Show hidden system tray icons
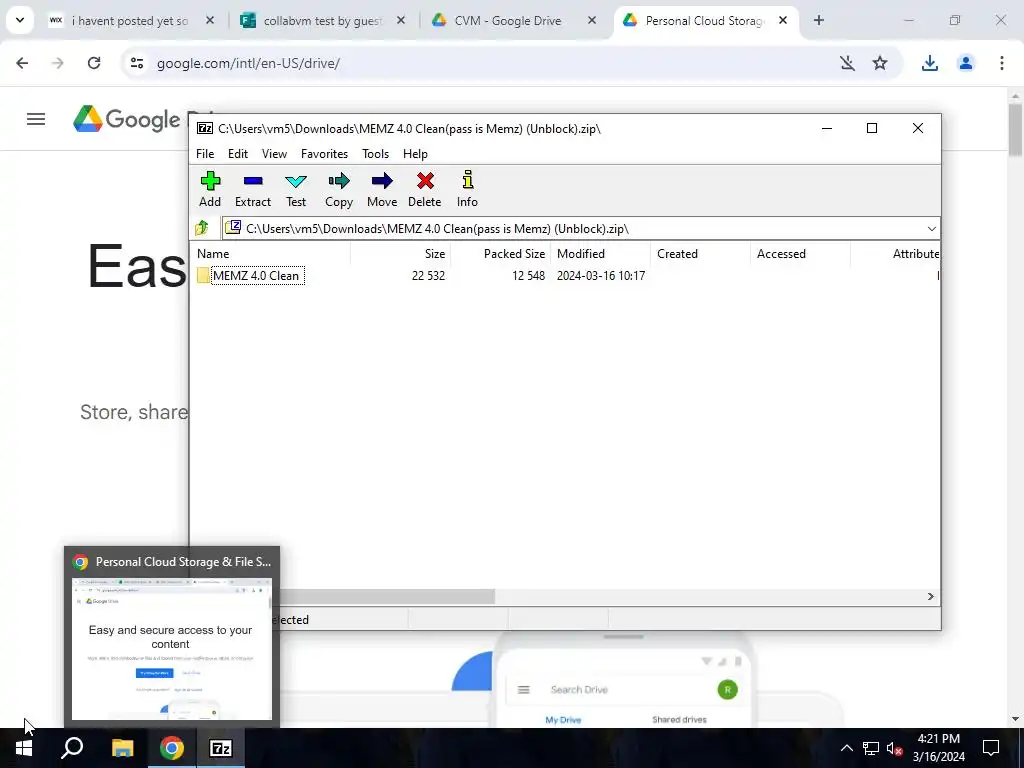1024x768 pixels. point(846,748)
